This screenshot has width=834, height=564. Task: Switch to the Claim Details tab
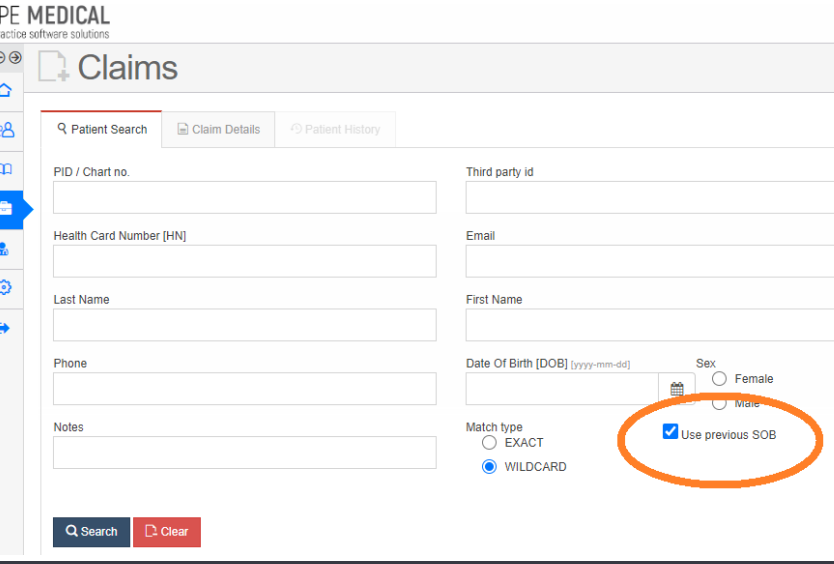click(x=219, y=129)
